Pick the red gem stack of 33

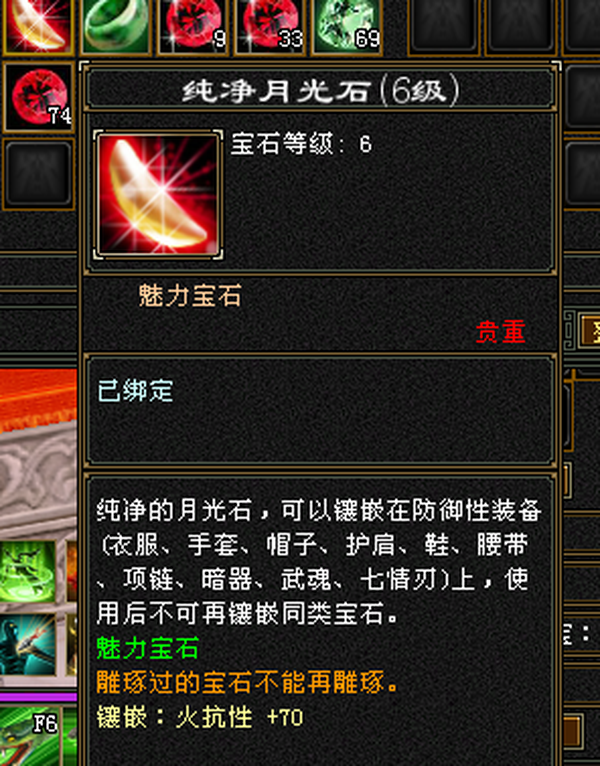pyautogui.click(x=270, y=25)
